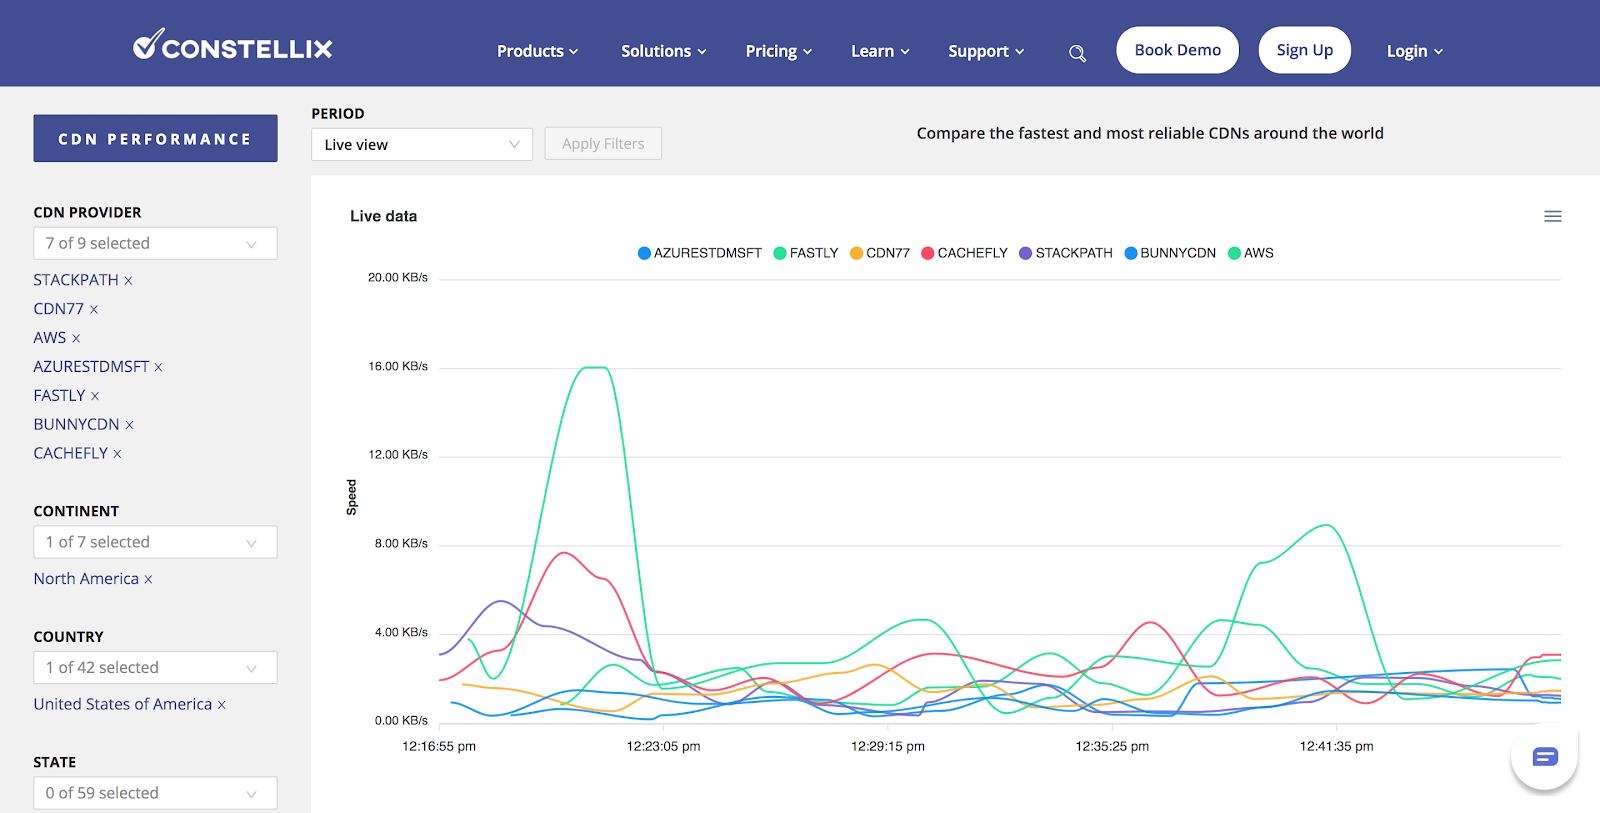Remove BUNNYCDN filter with its x
The image size is (1600, 813).
pos(129,426)
